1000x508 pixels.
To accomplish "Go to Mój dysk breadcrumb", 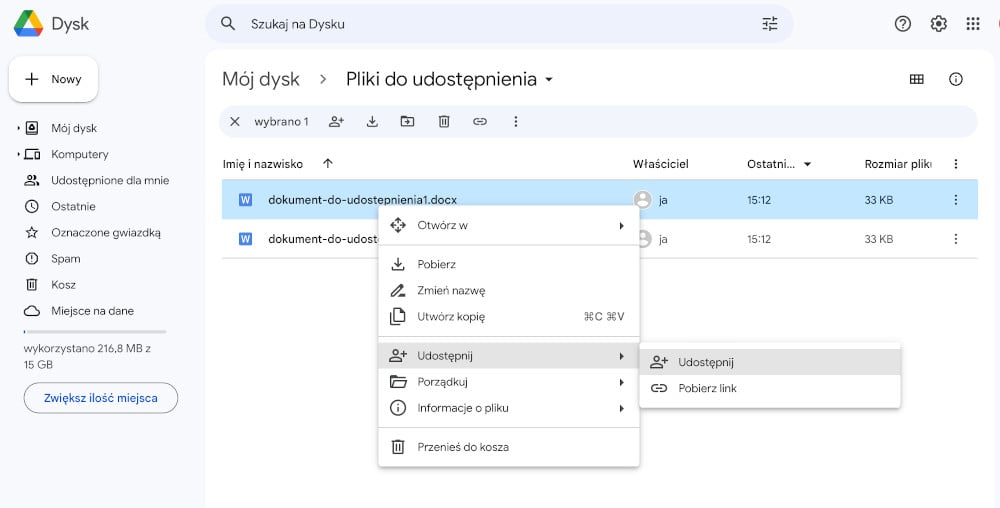I will coord(261,79).
